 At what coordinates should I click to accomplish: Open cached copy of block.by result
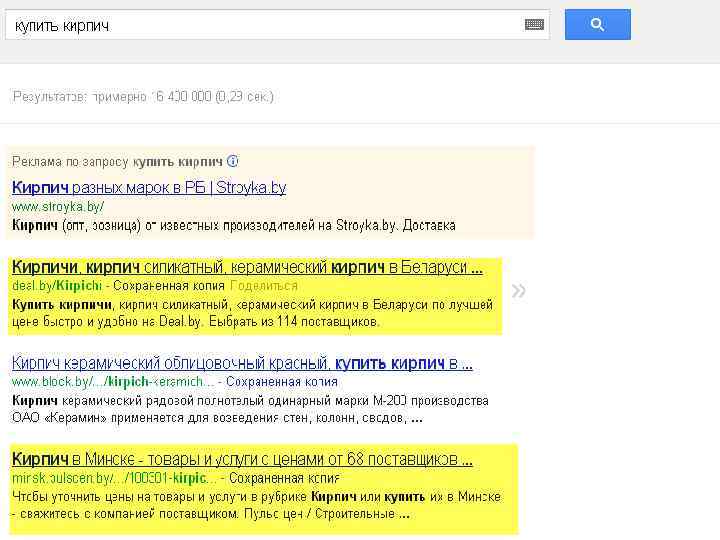[281, 382]
